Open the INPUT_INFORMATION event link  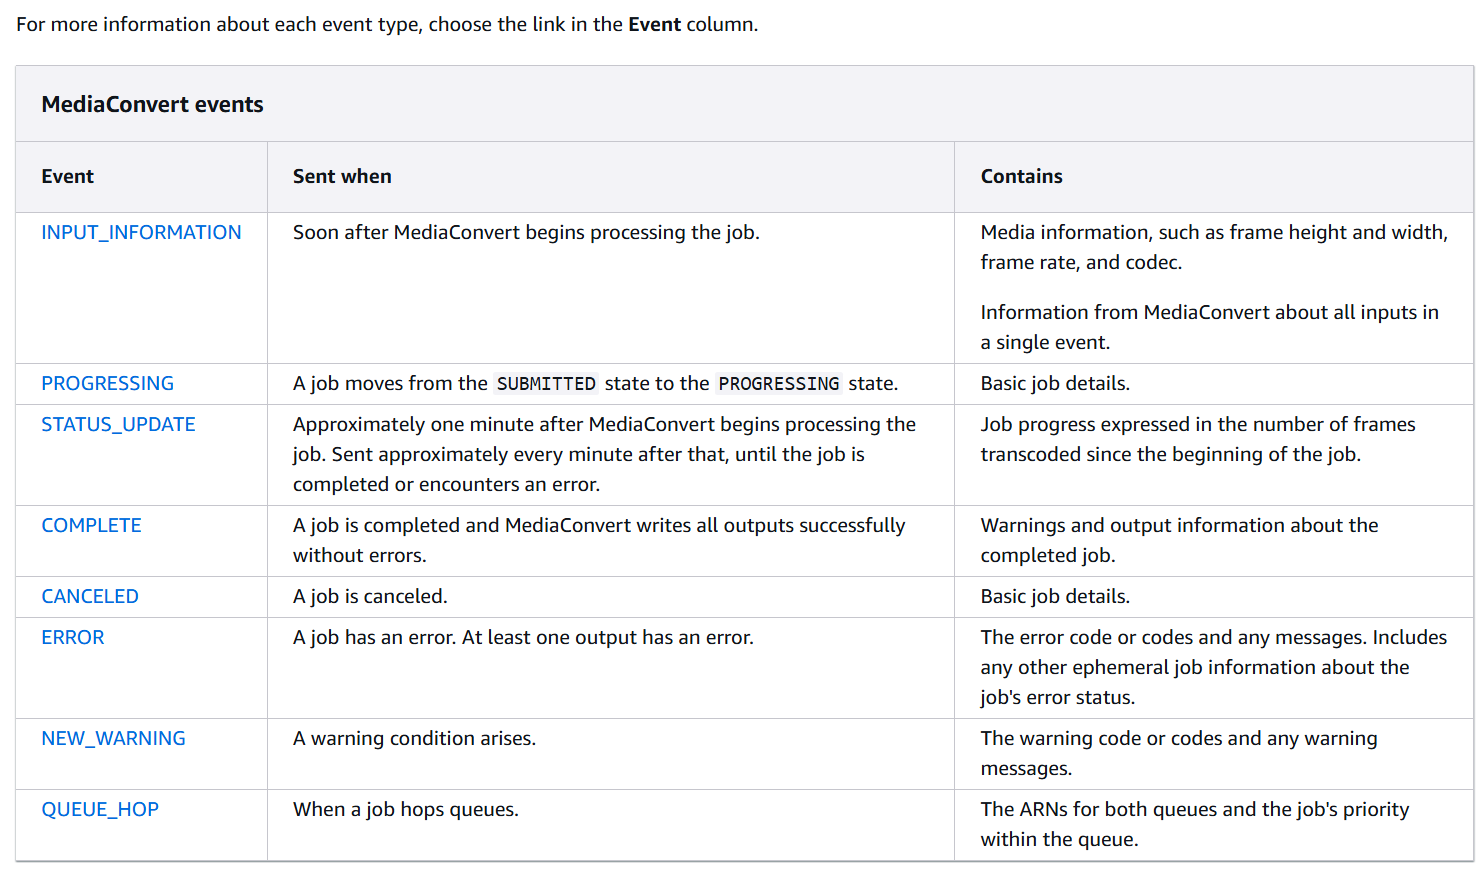(141, 232)
